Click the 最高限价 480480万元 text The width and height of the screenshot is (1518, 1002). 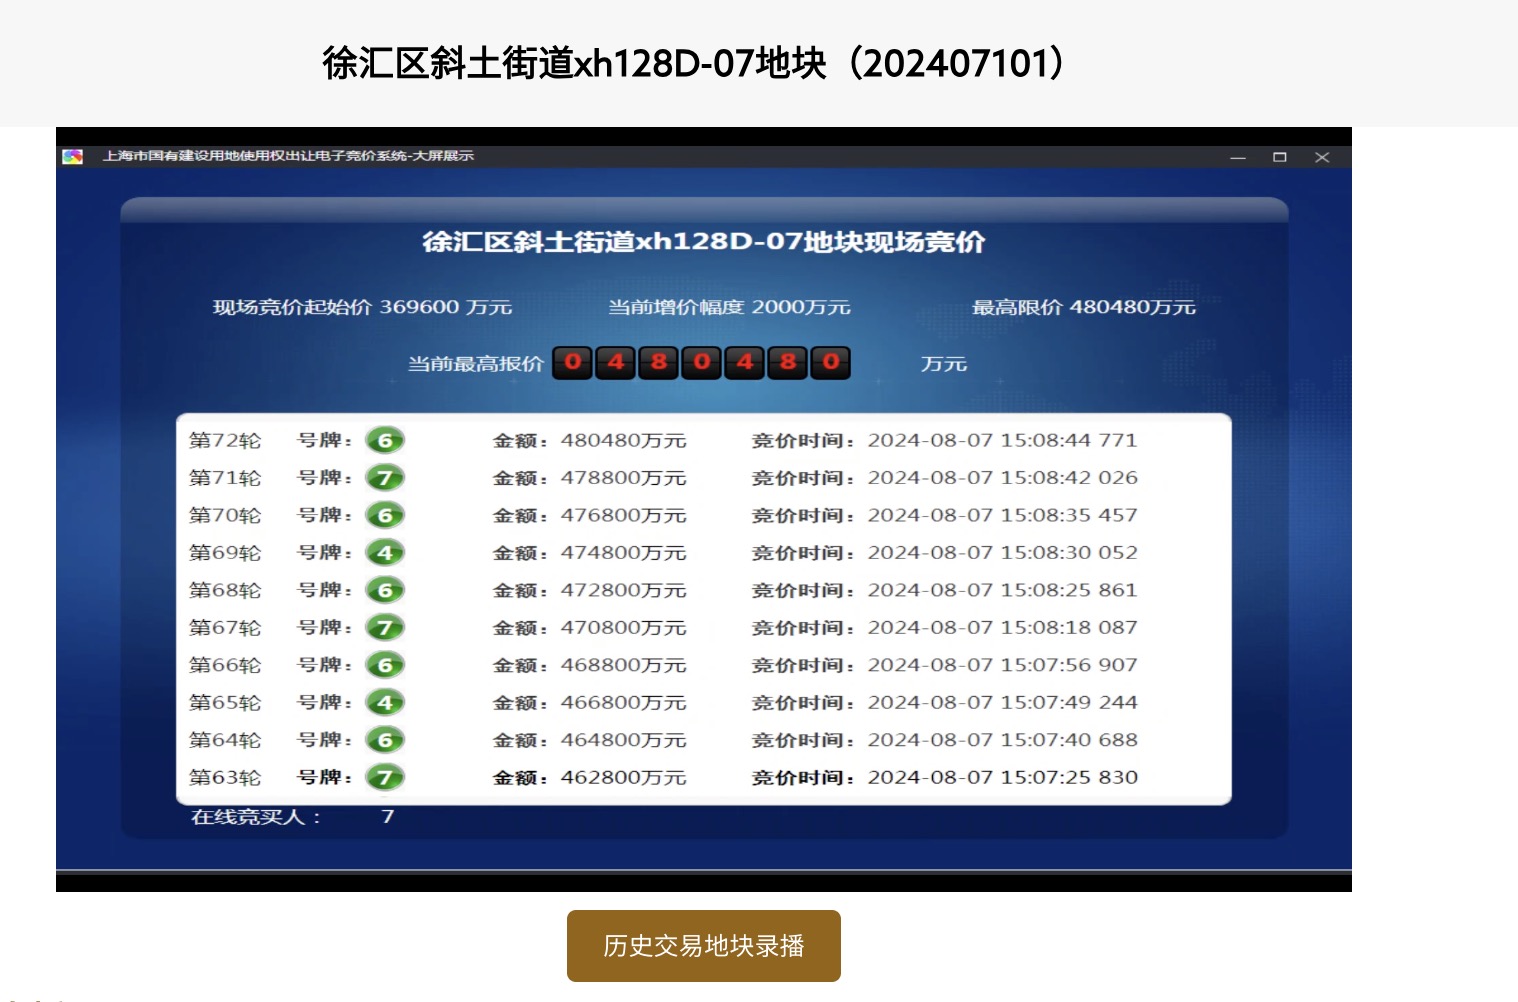click(x=1084, y=308)
